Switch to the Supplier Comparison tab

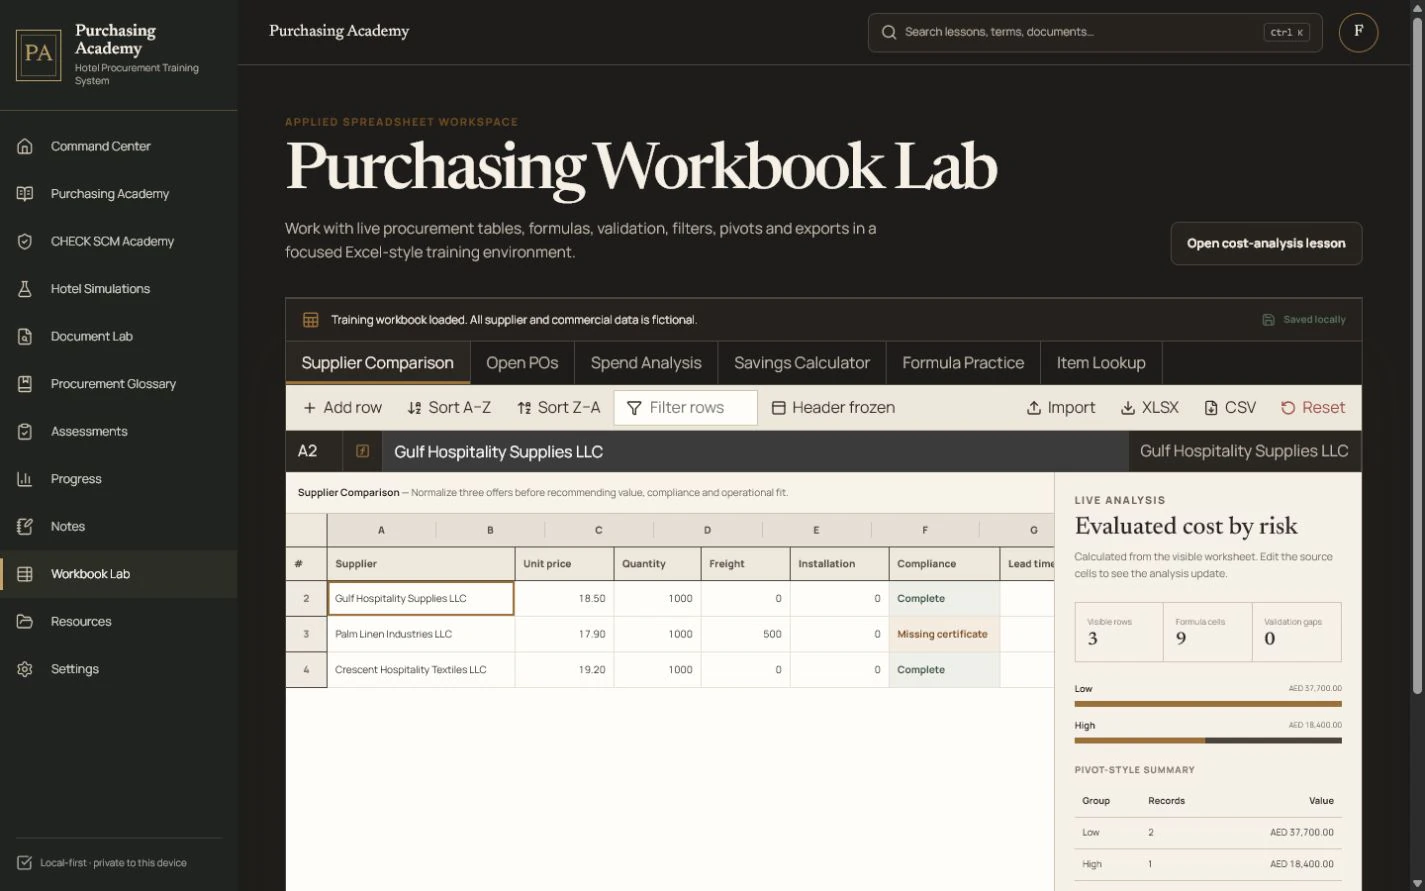point(377,363)
